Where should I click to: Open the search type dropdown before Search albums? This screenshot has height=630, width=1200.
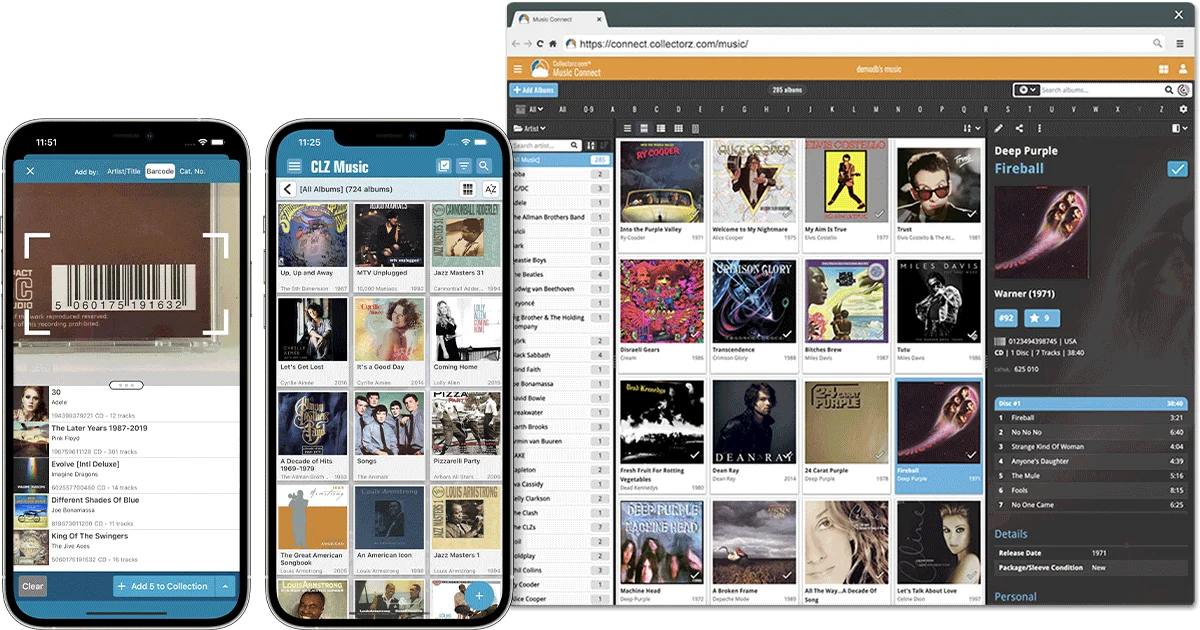1026,90
